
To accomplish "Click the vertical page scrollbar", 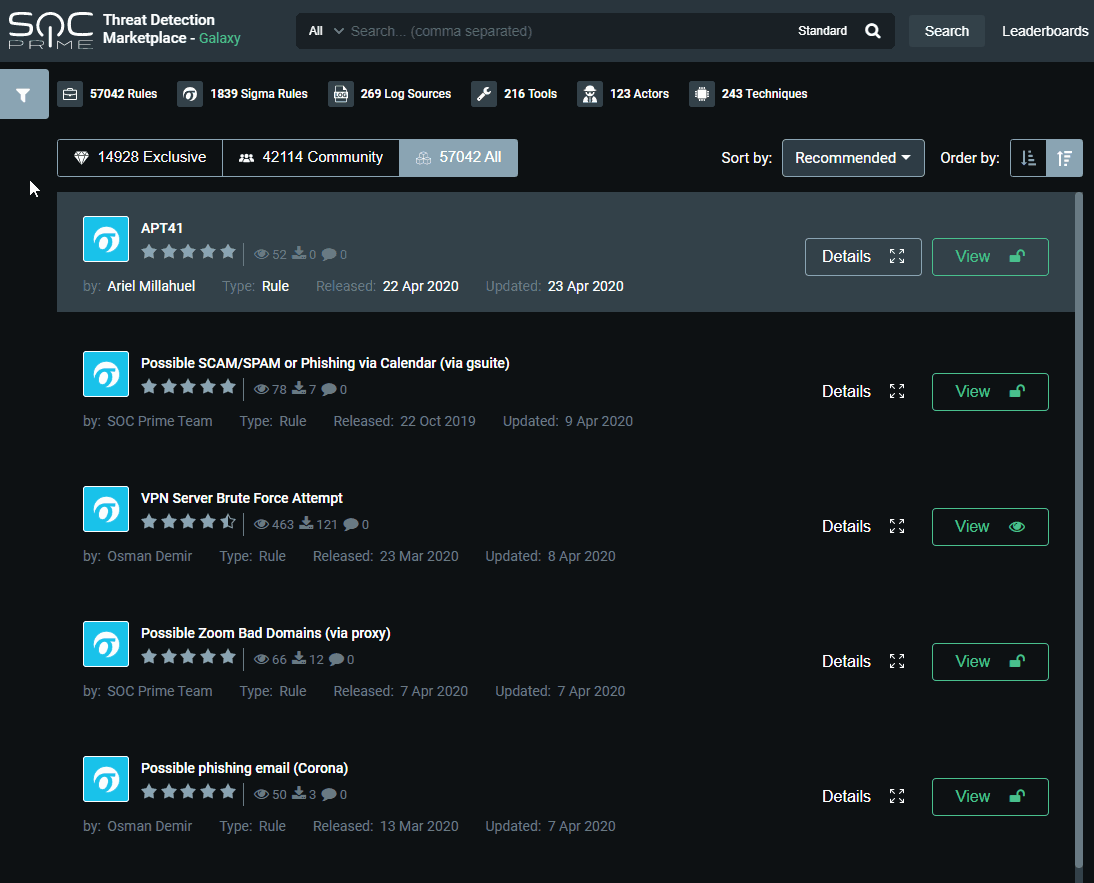I will click(x=1079, y=530).
